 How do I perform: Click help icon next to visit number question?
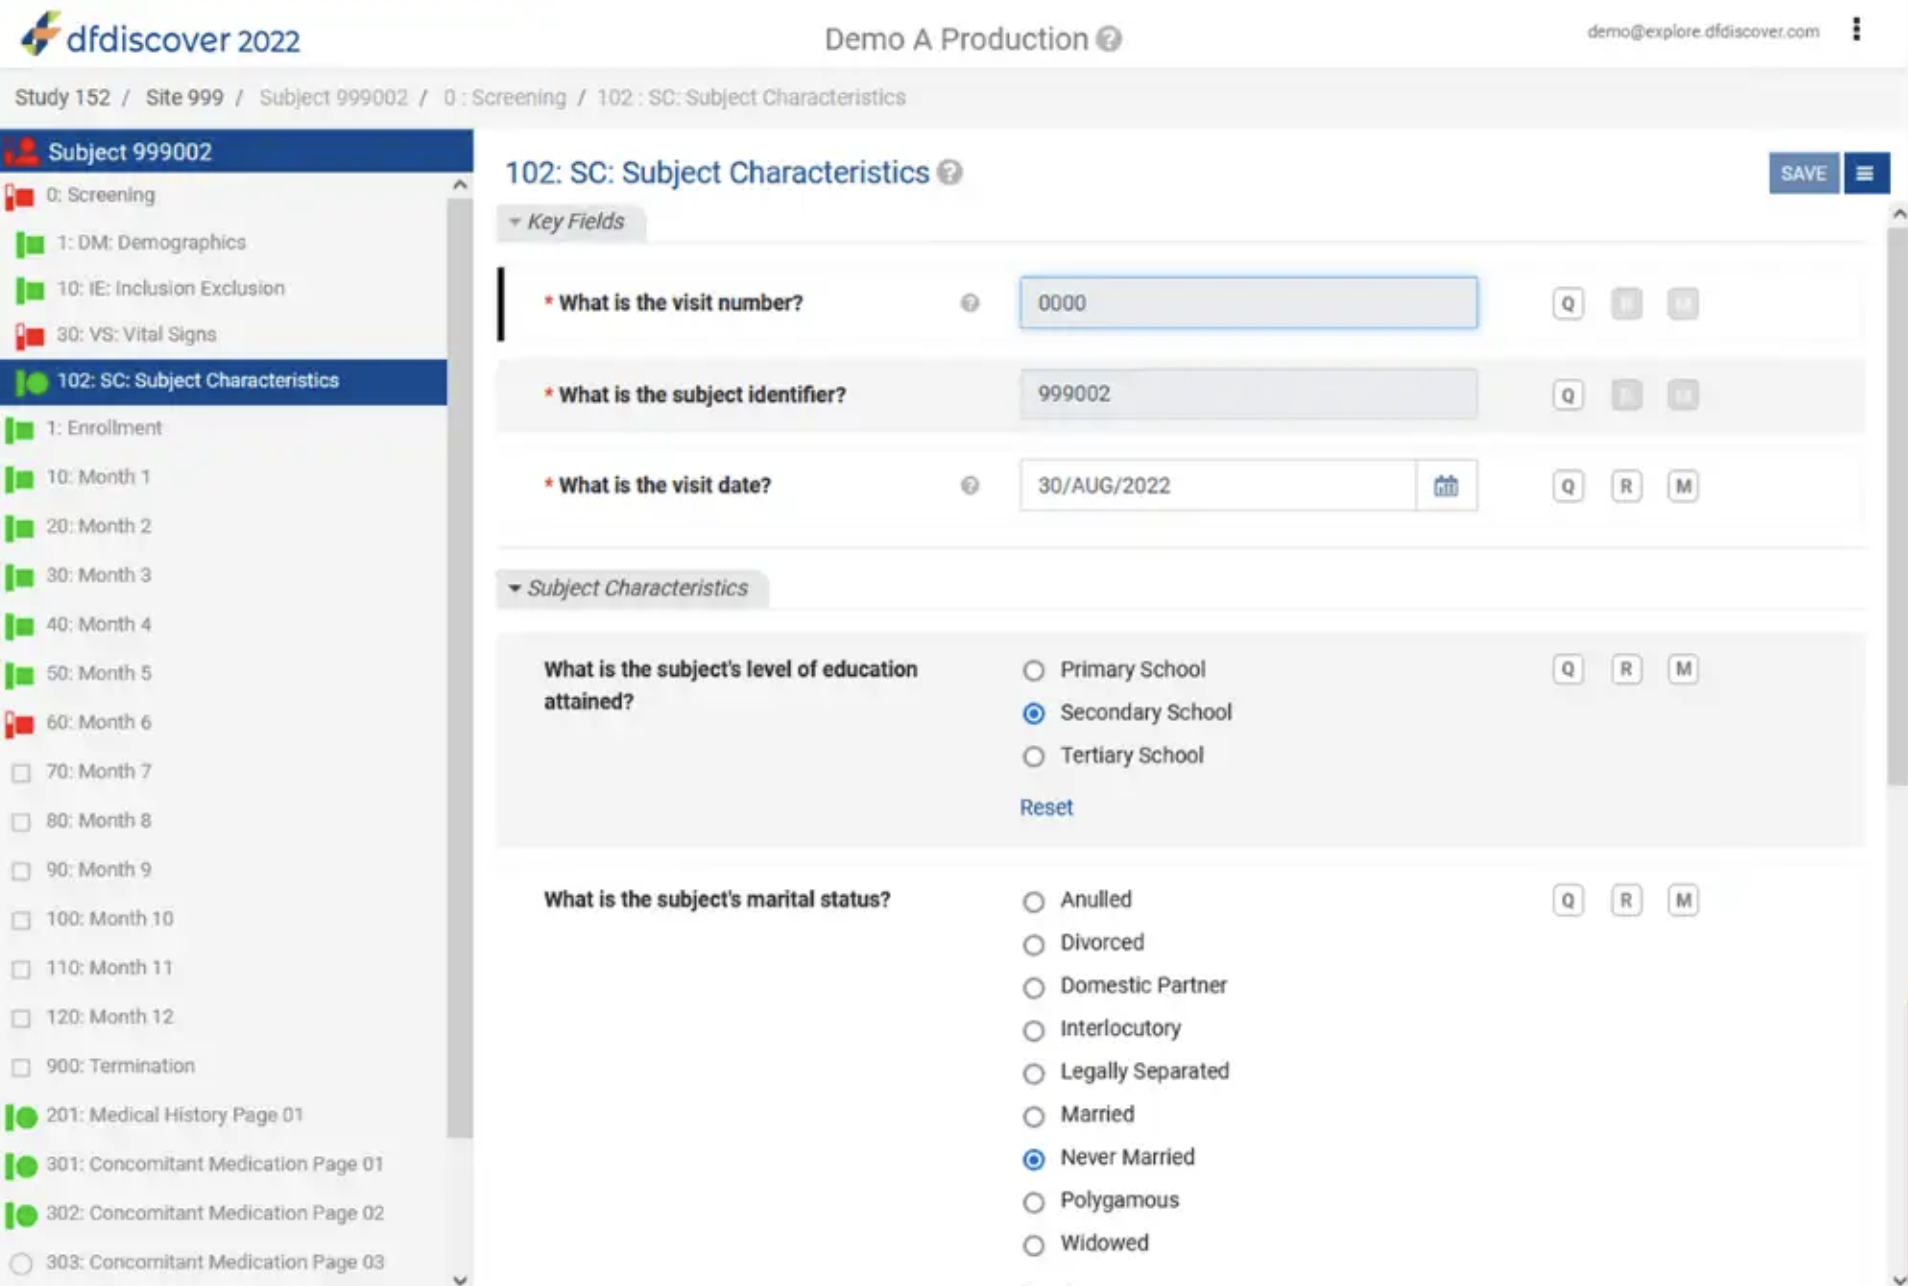click(x=969, y=303)
